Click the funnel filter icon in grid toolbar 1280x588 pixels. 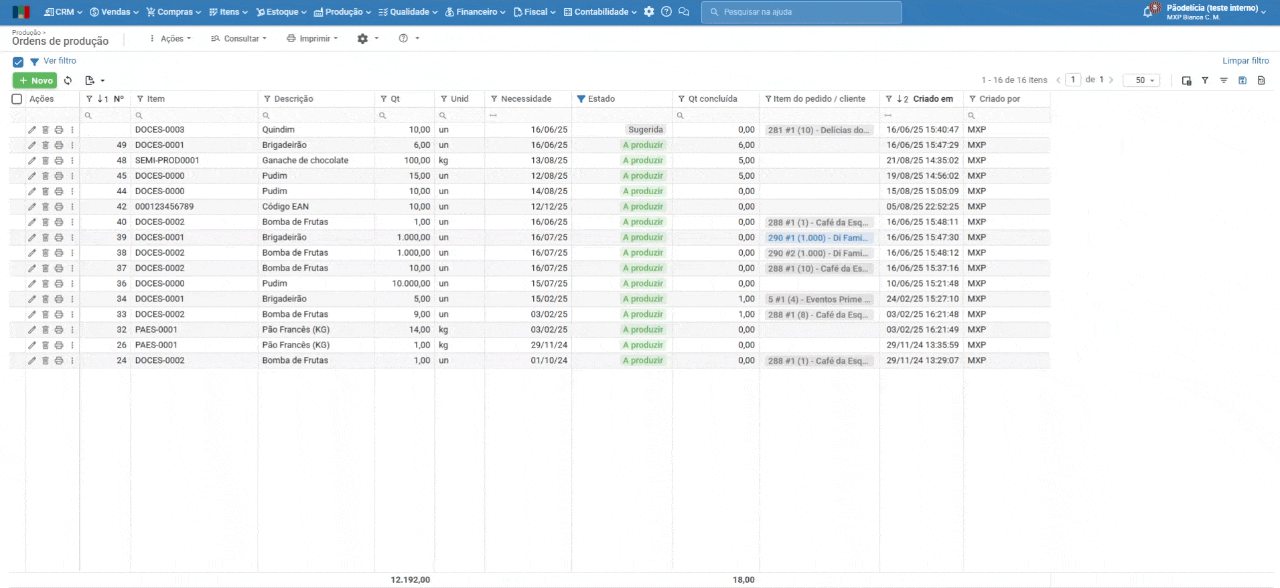coord(1205,80)
